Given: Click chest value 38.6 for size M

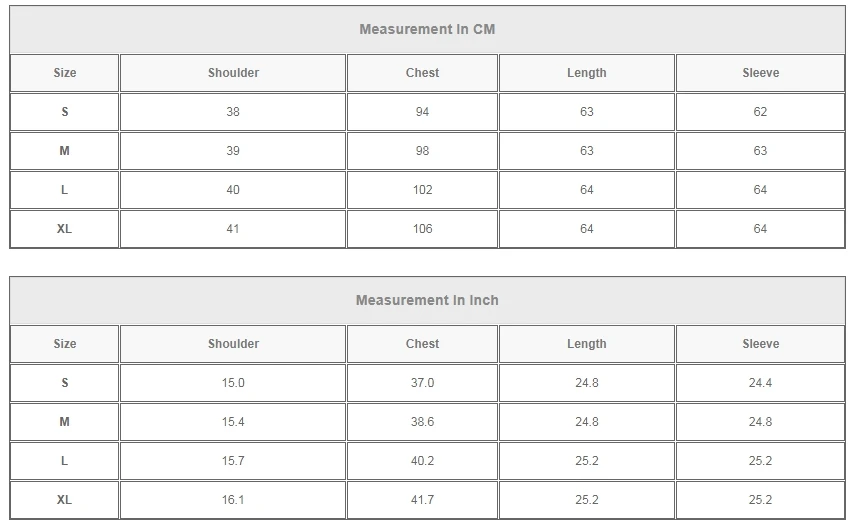Looking at the screenshot, I should 422,422.
